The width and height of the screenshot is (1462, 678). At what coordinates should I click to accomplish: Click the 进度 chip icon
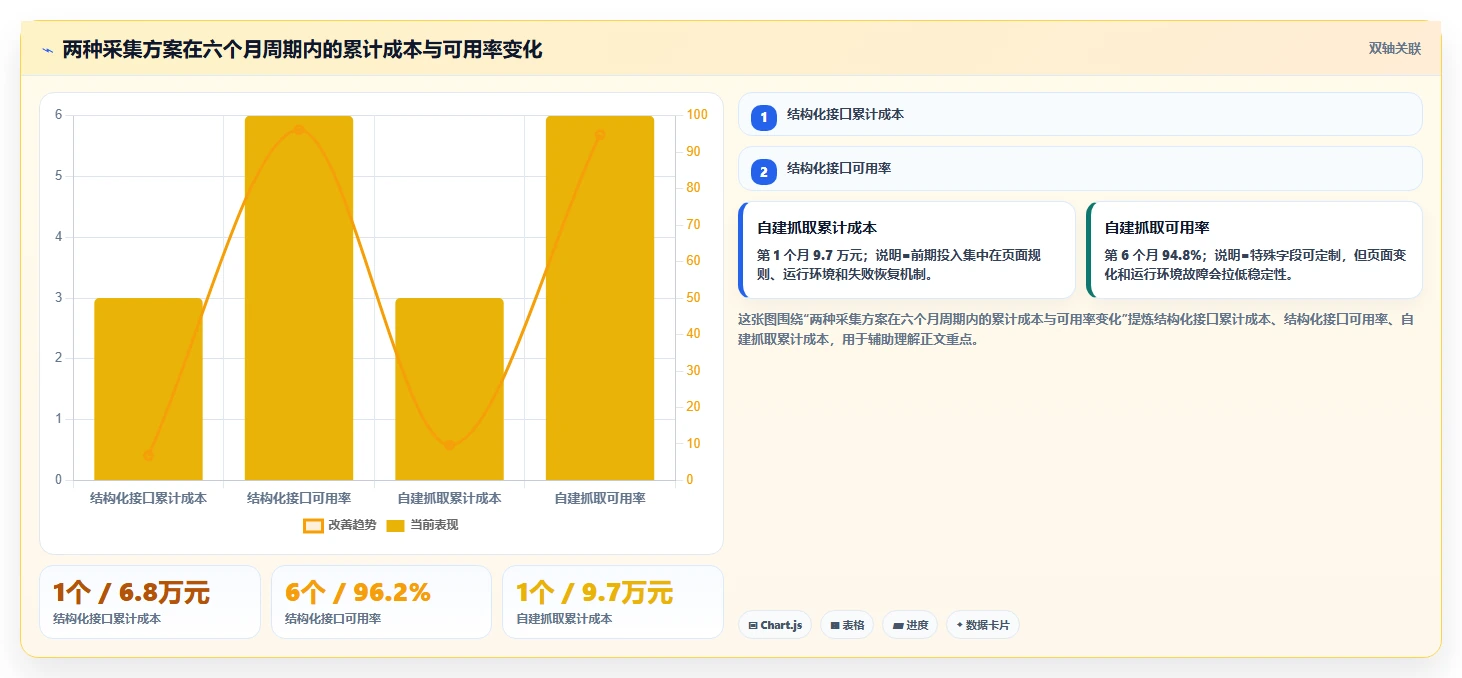click(898, 626)
